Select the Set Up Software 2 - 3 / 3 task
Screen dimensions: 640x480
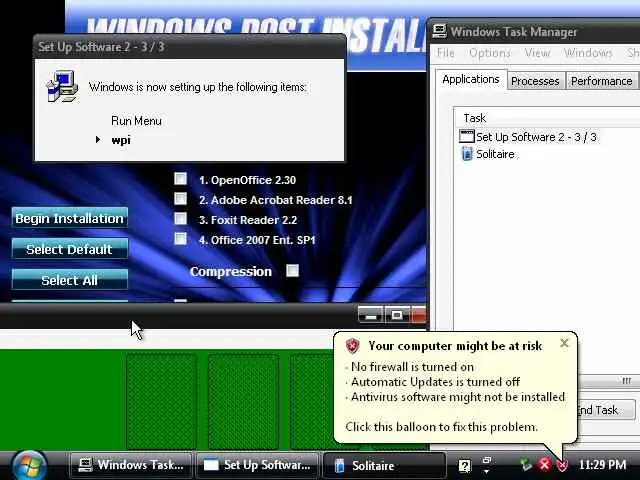tap(536, 137)
